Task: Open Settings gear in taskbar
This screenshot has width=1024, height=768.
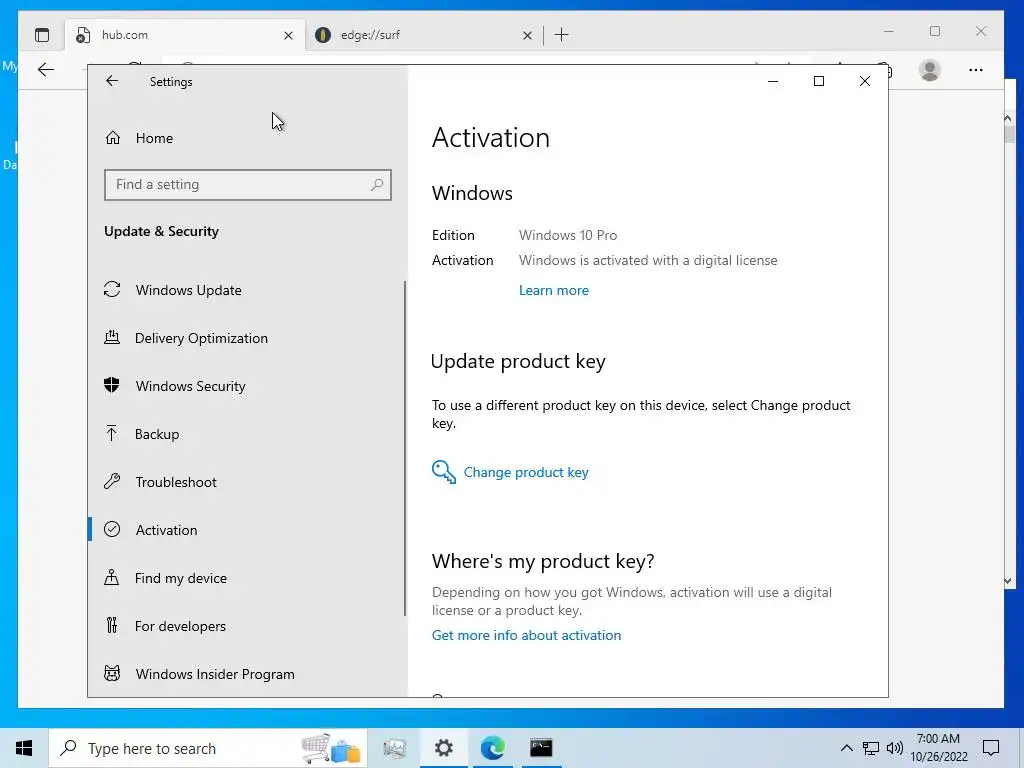Action: click(x=443, y=748)
